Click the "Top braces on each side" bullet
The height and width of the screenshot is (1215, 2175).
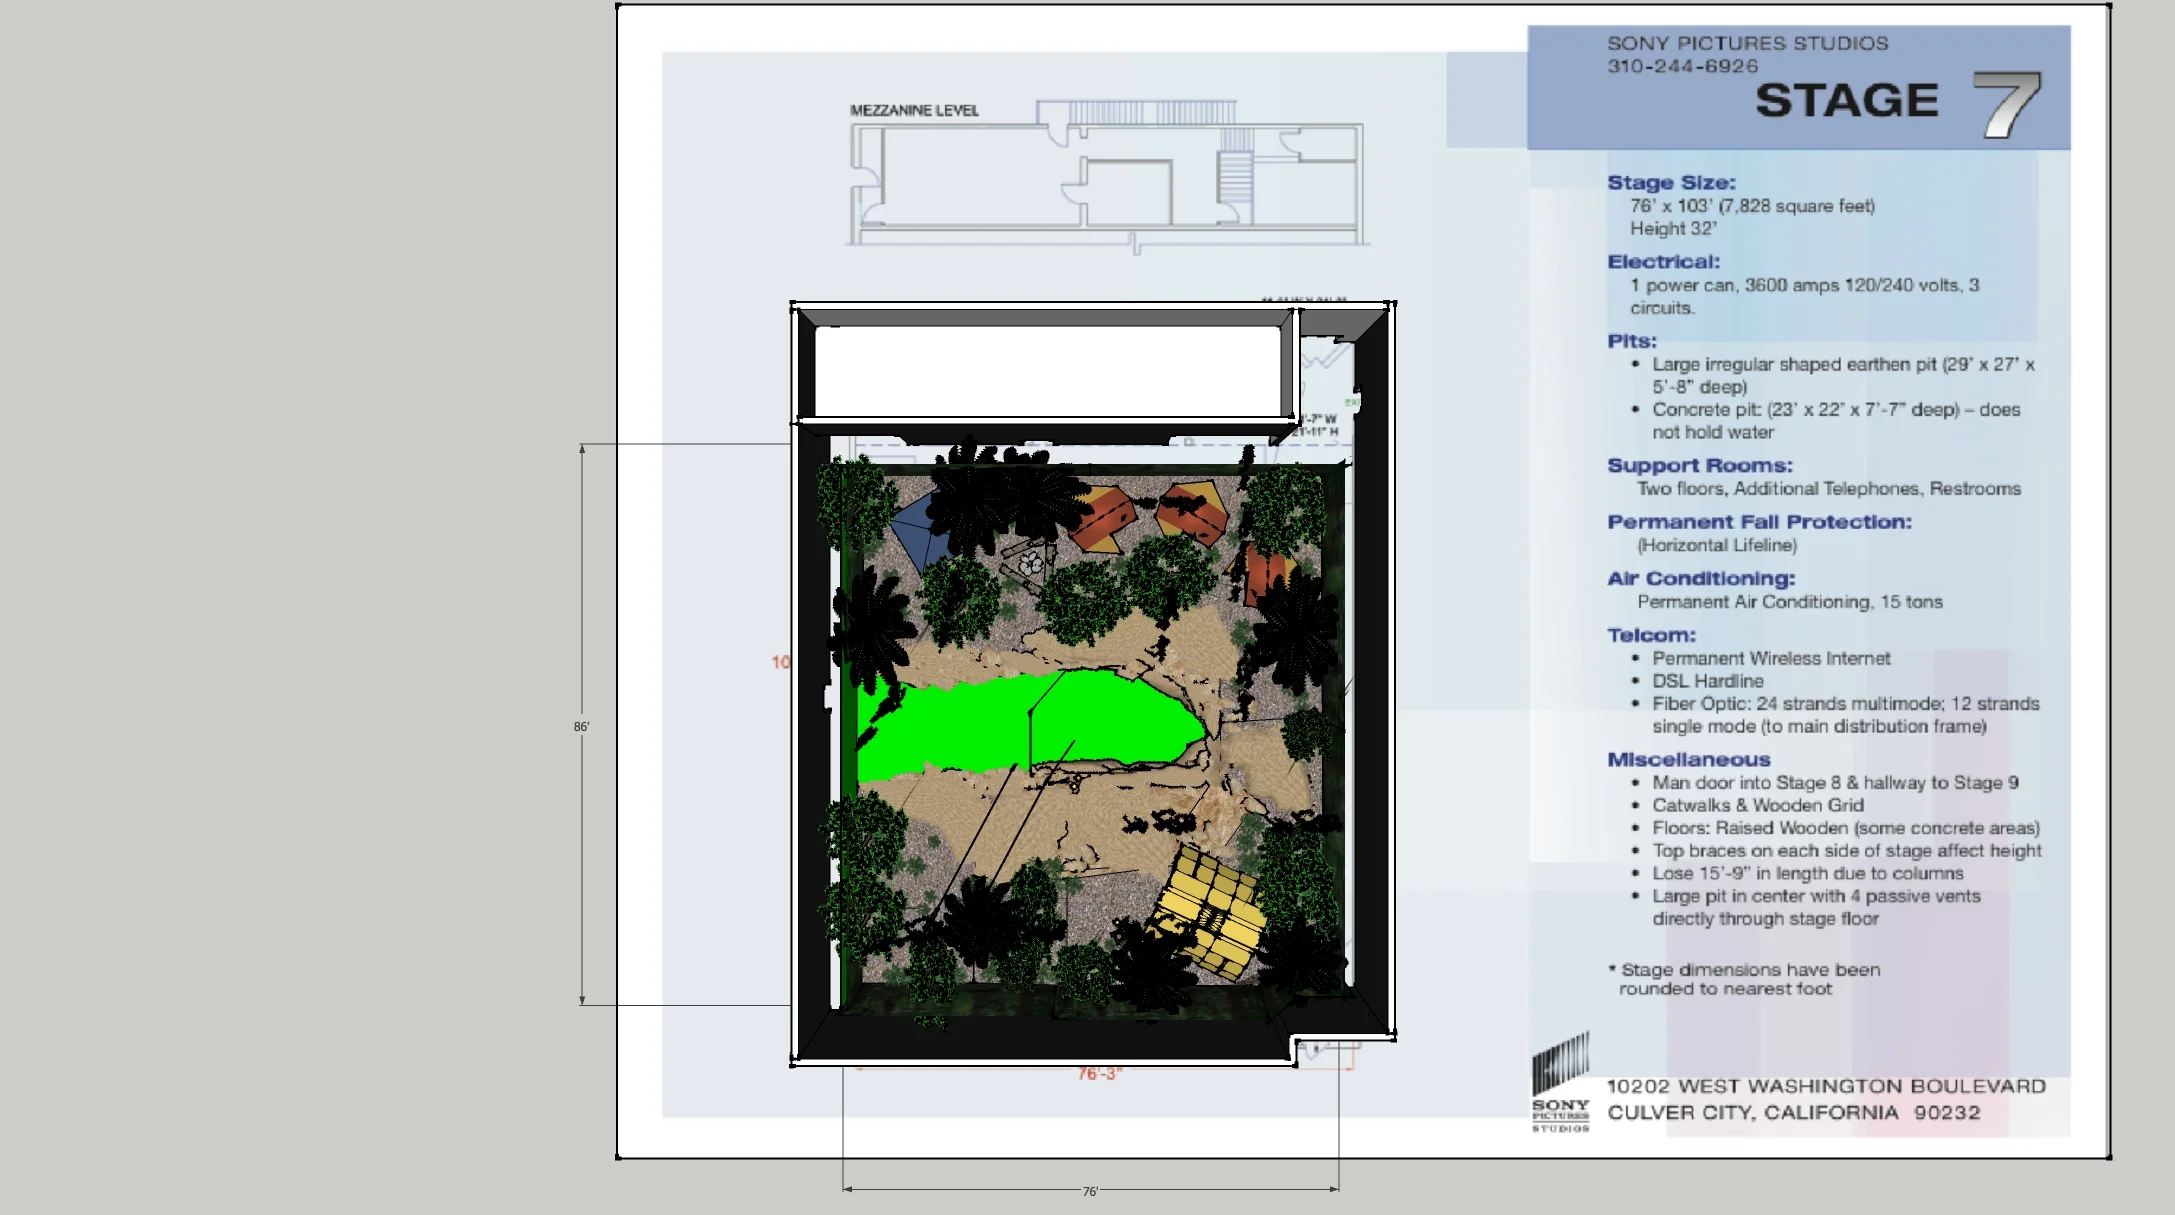pyautogui.click(x=1846, y=851)
